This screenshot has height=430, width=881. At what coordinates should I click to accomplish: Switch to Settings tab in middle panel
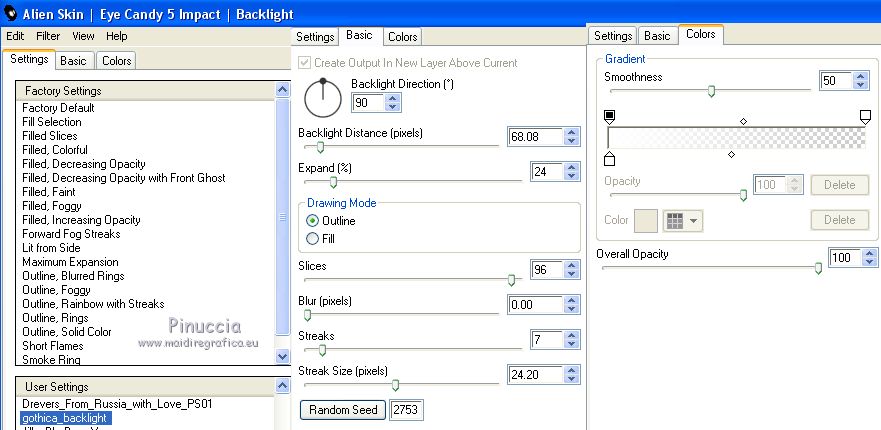[315, 37]
